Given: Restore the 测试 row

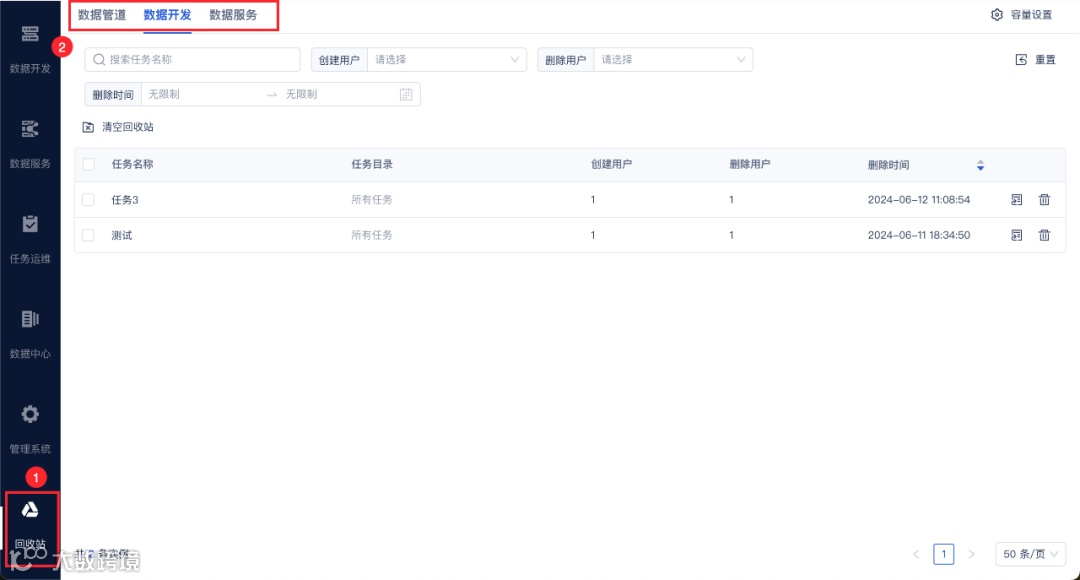Looking at the screenshot, I should click(1017, 235).
